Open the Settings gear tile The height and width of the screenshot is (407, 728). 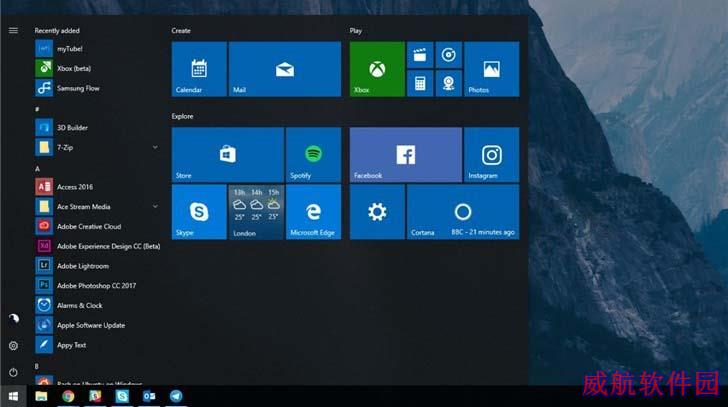[x=377, y=212]
